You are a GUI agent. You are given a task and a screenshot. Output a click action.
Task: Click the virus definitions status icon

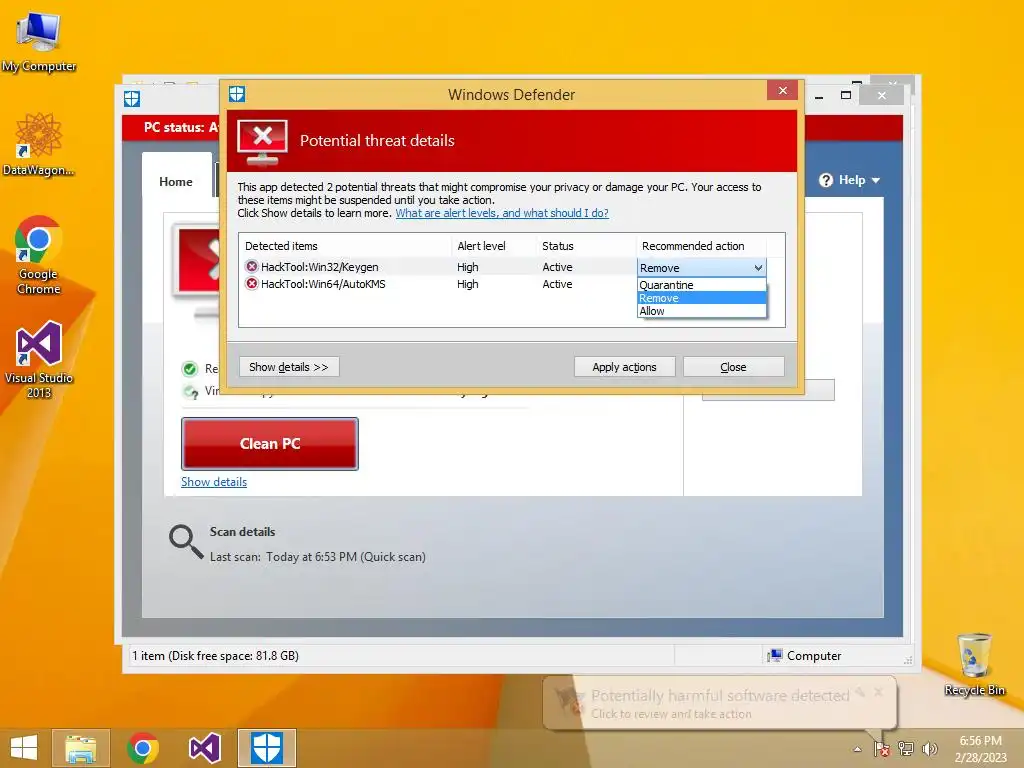pyautogui.click(x=191, y=392)
